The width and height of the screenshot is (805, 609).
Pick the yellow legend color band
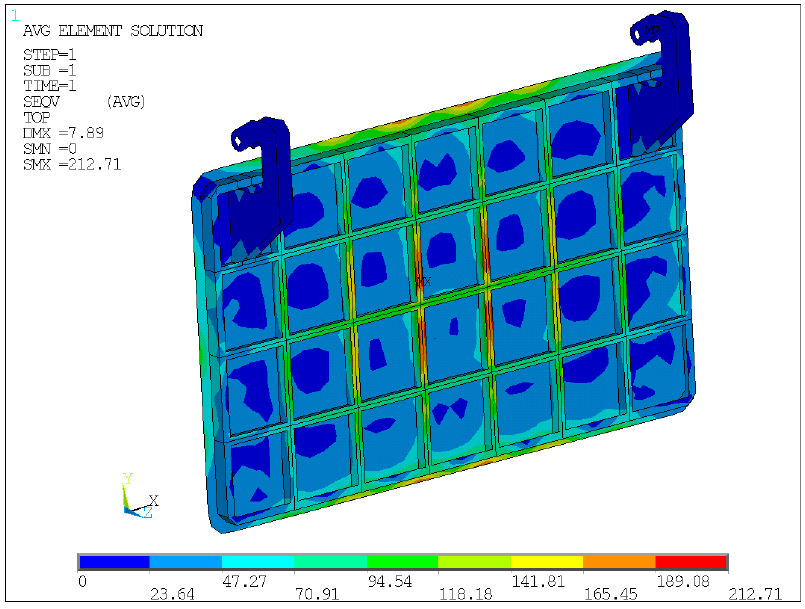[547, 562]
